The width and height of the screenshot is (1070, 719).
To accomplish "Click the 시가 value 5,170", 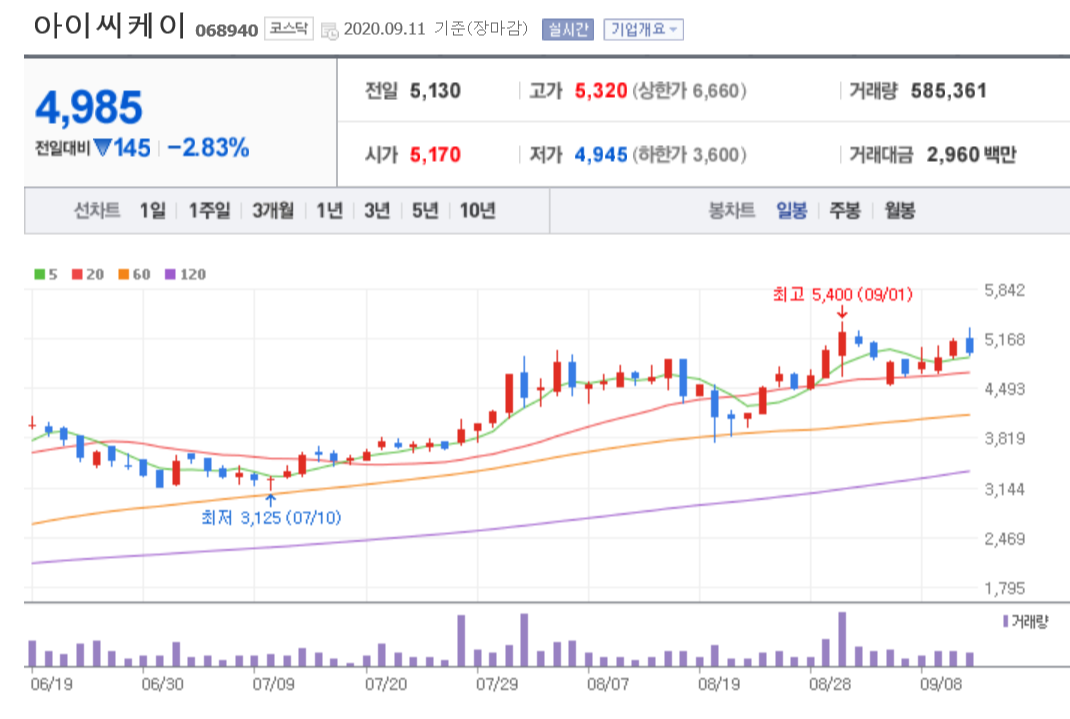I will [435, 155].
